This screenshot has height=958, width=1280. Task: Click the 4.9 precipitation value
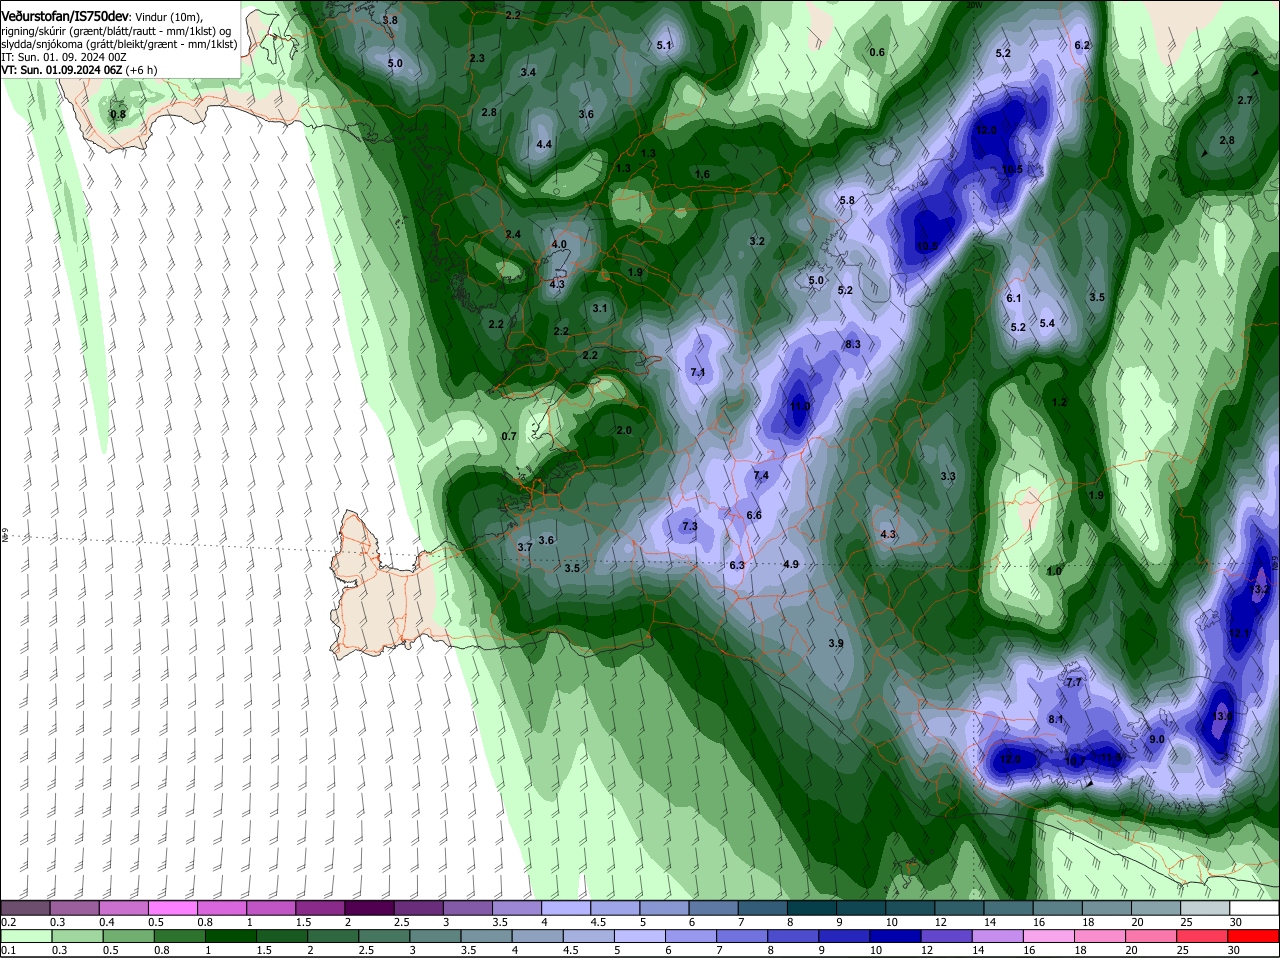point(791,564)
